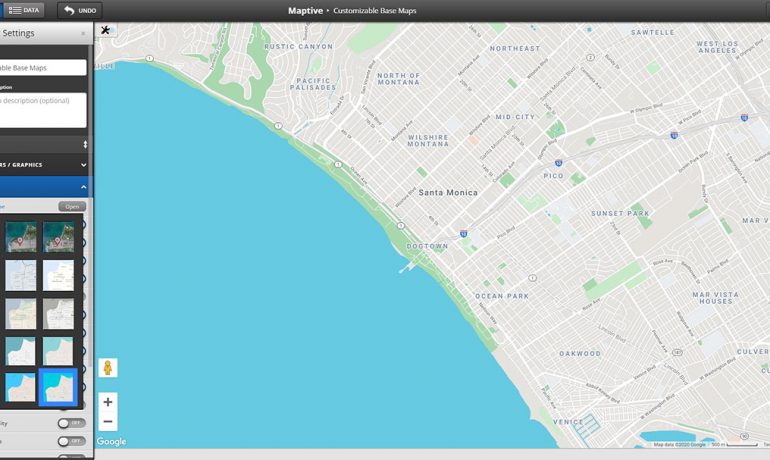Click the Route 2 marker near Northeast

point(591,57)
